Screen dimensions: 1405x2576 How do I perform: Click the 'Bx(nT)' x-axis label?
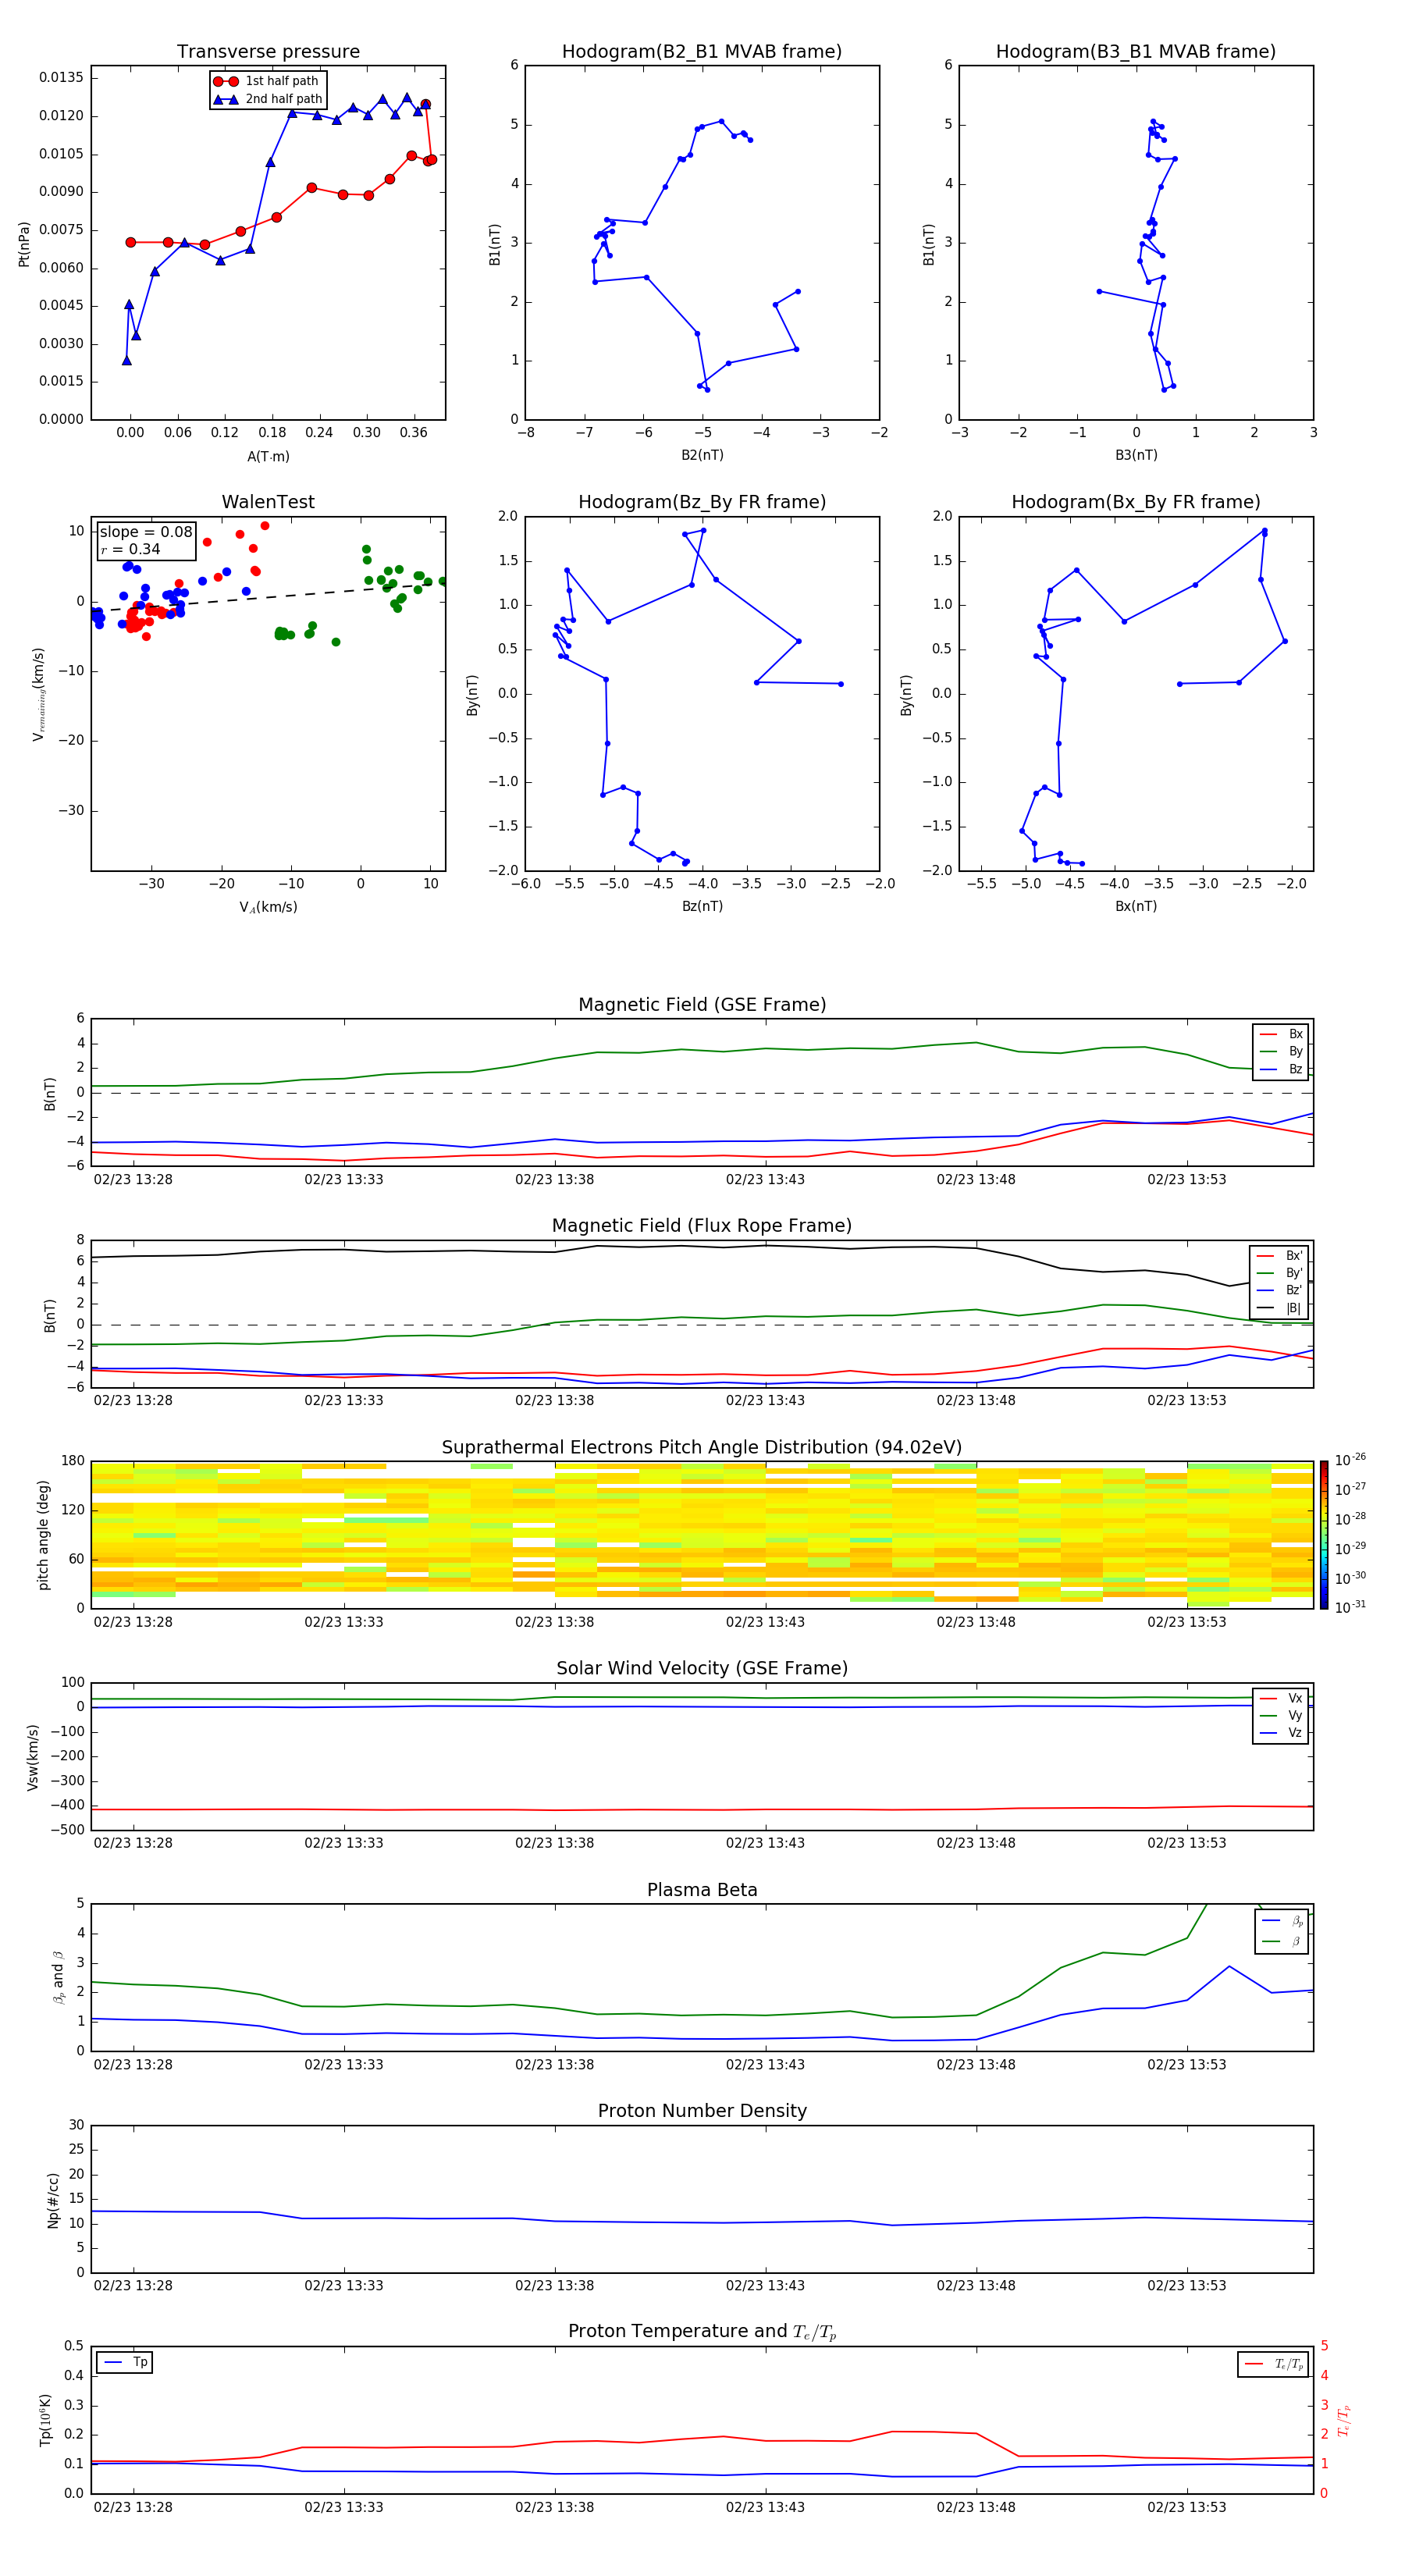pyautogui.click(x=1136, y=906)
